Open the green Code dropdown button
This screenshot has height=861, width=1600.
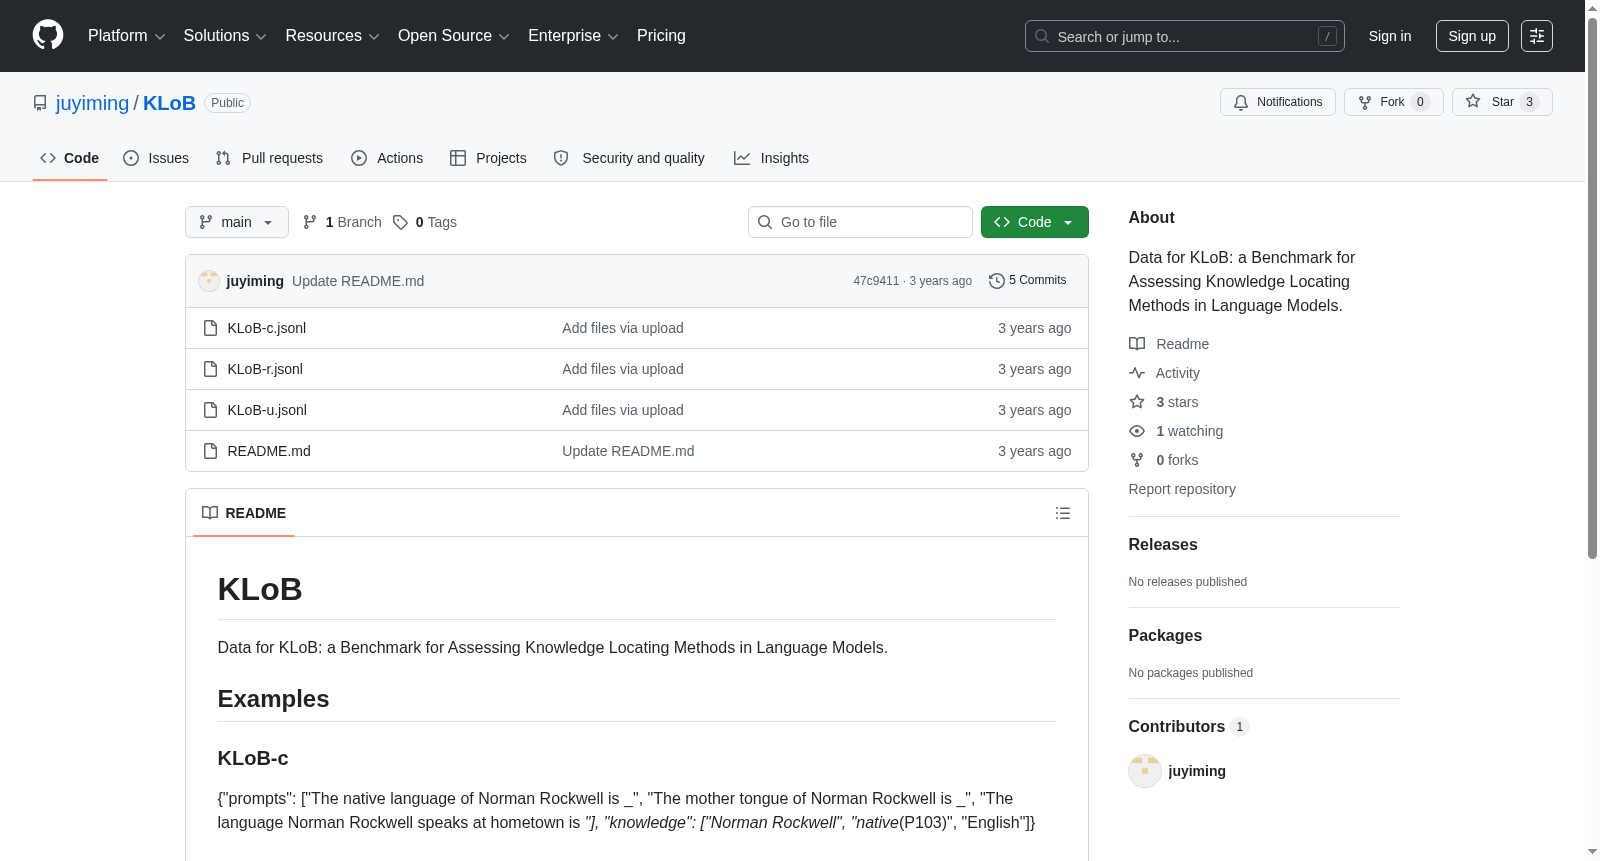point(1035,222)
